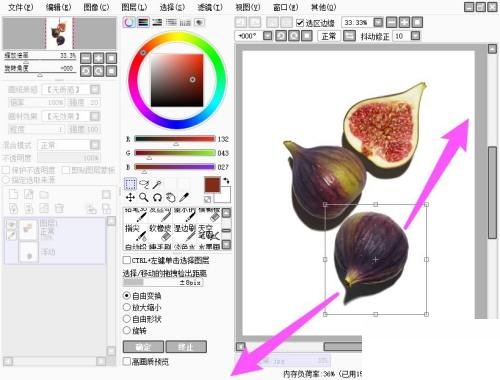This screenshot has width=500, height=380.
Task: Swap foreground and background colors
Action: click(x=226, y=180)
